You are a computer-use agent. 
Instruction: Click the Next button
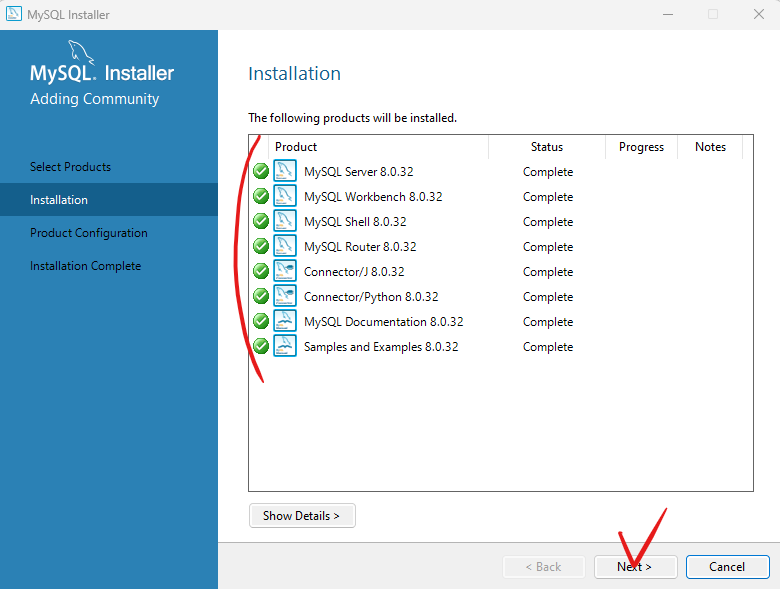pyautogui.click(x=635, y=567)
